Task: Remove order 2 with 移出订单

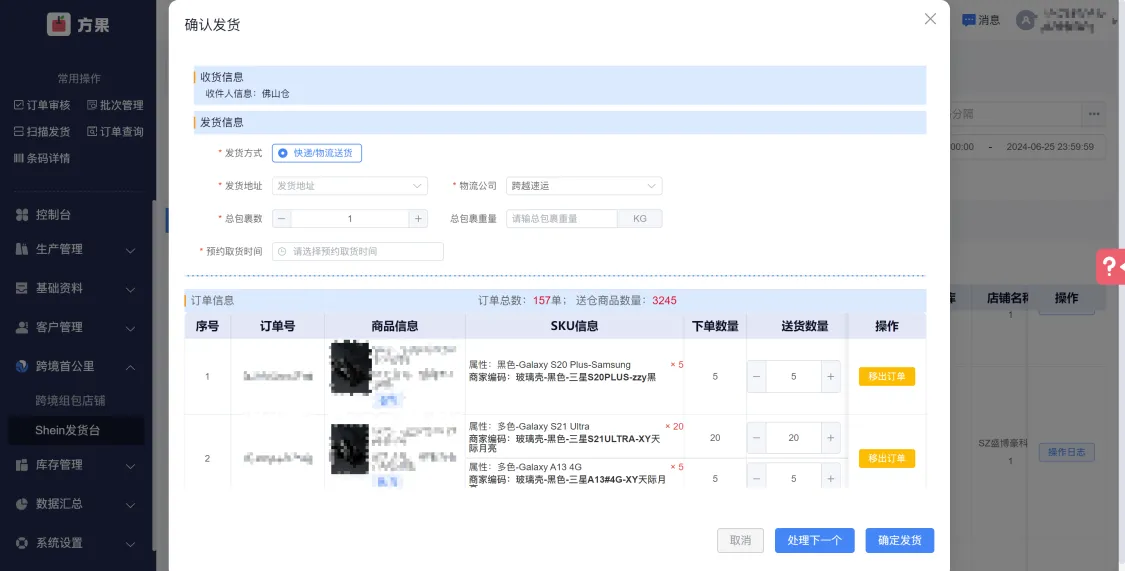Action: coord(887,458)
